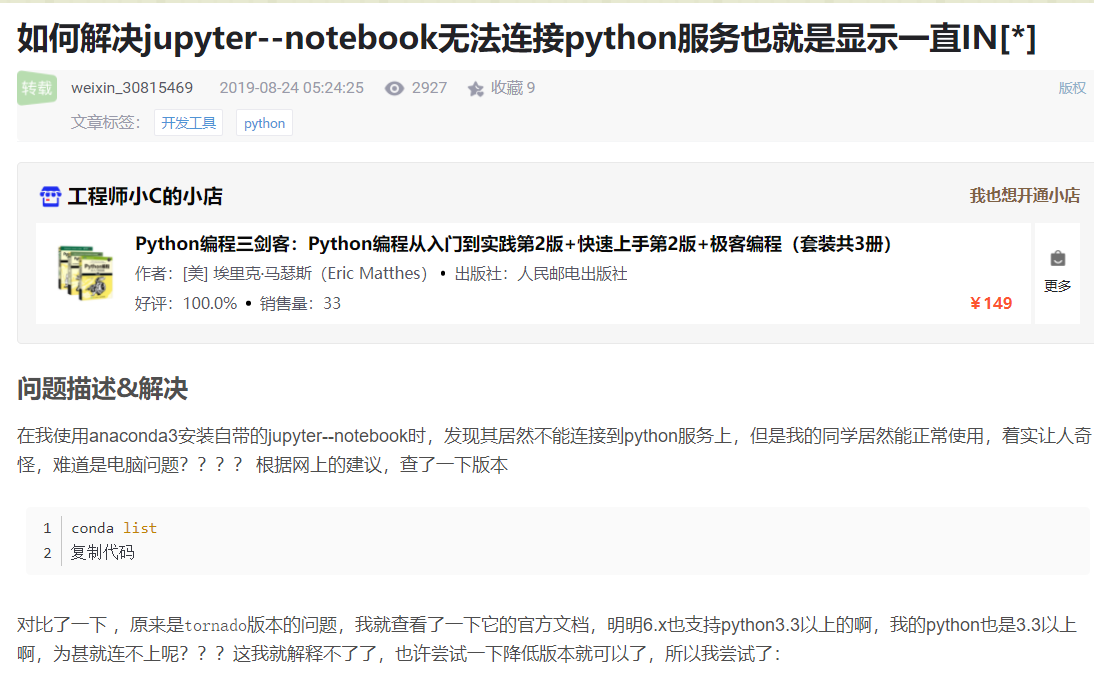Open the 开发工具 tag
The height and width of the screenshot is (678, 1094).
pyautogui.click(x=188, y=122)
